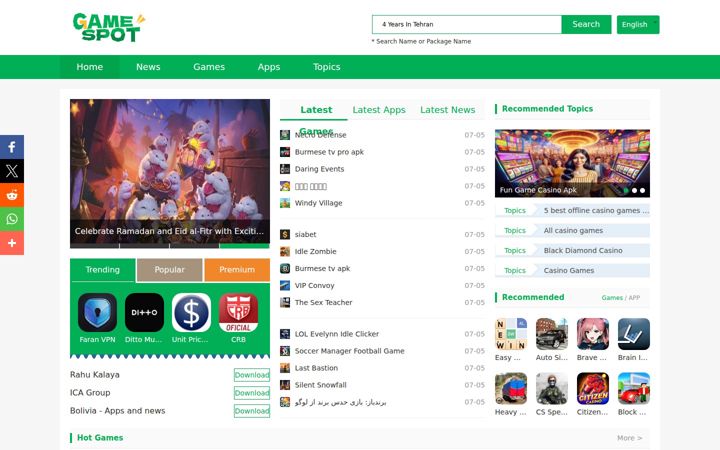This screenshot has height=450, width=720.
Task: Go to Home in navigation bar
Action: [90, 67]
